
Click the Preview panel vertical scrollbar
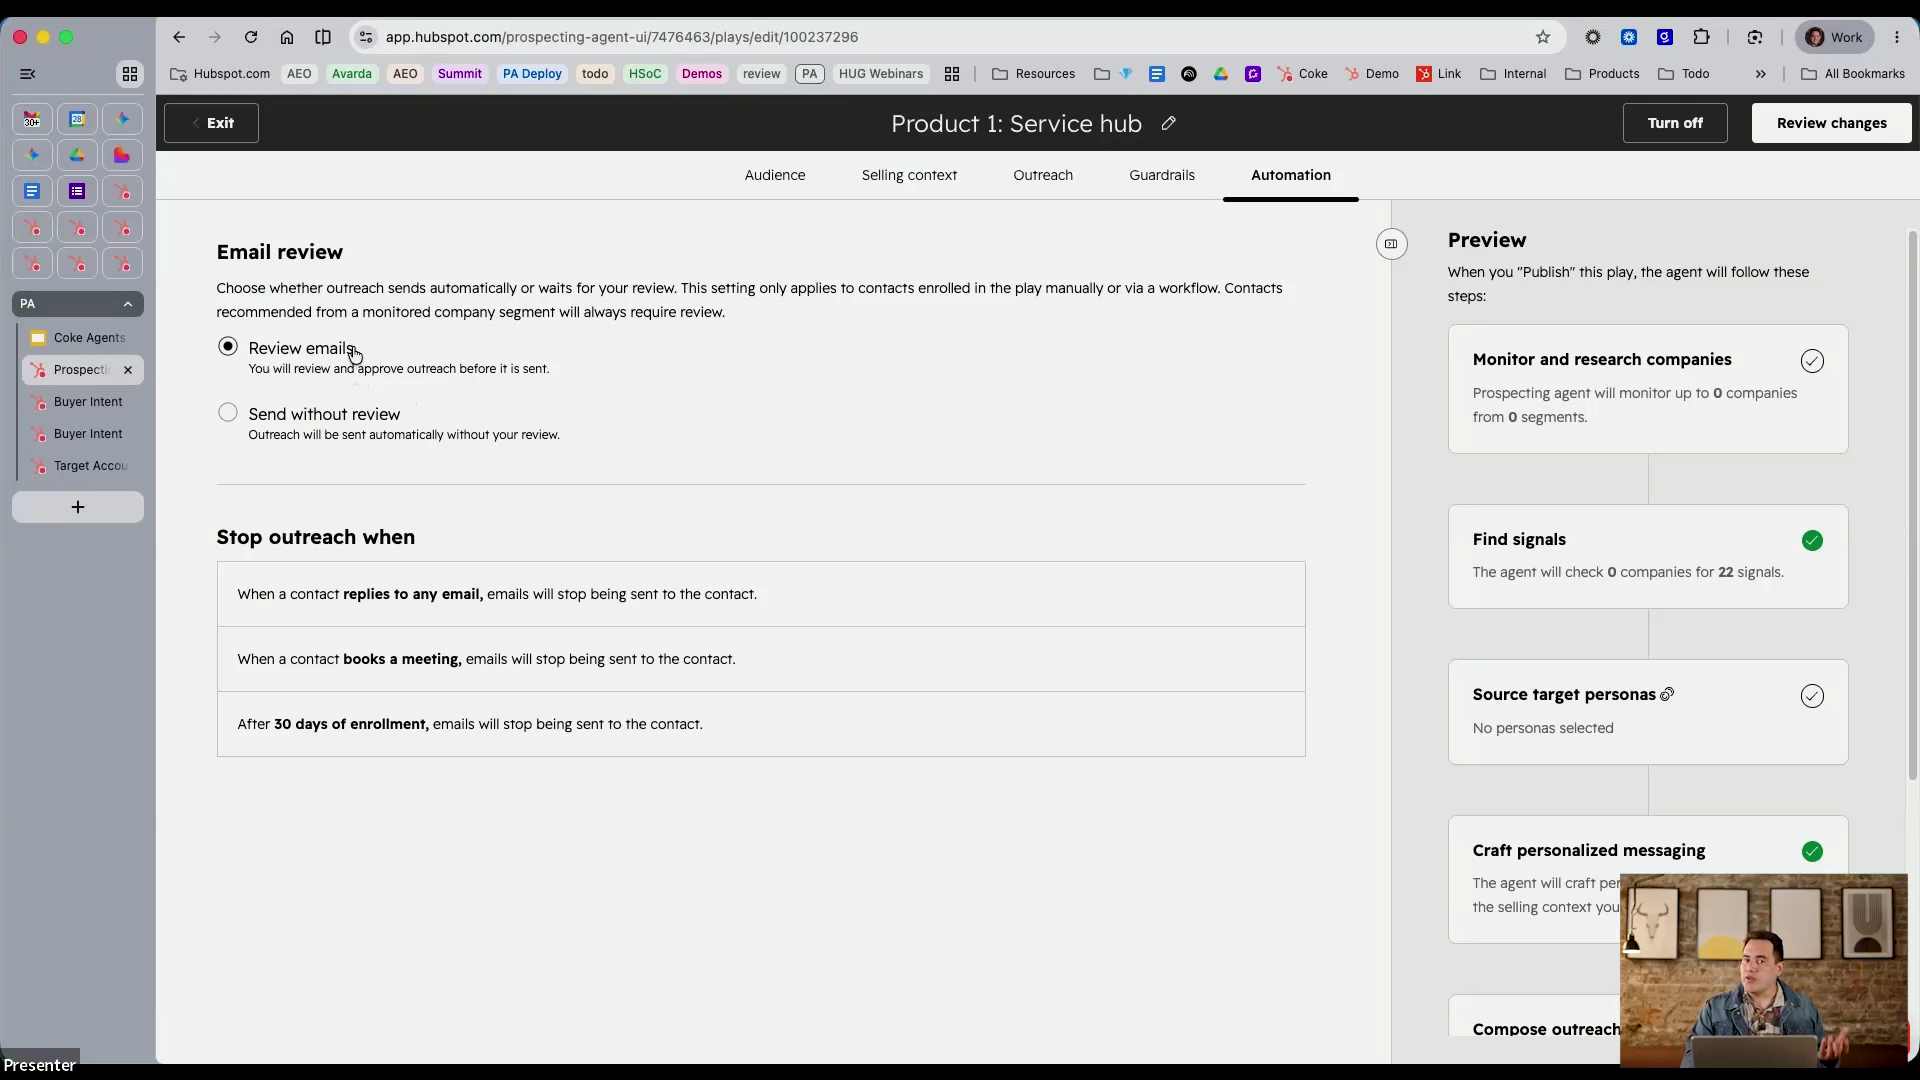click(1912, 505)
